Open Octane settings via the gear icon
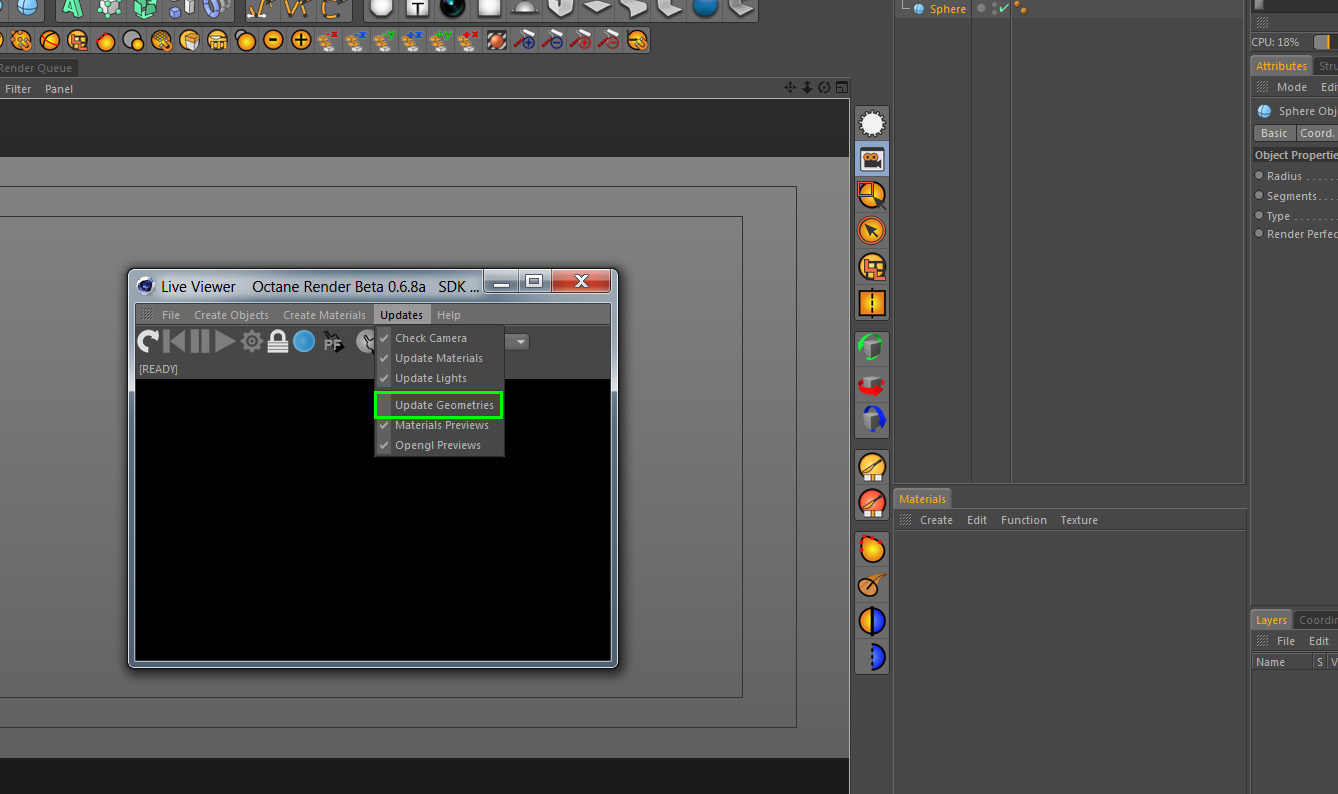Screen dimensions: 1338x794 252,342
